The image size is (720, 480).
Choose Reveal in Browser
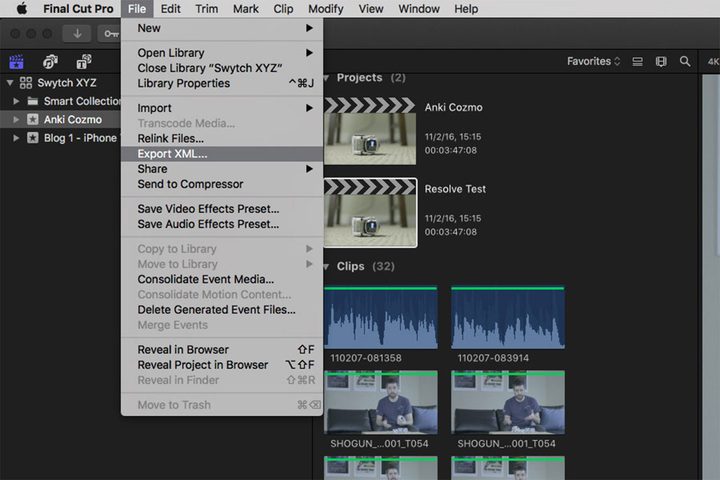click(222, 350)
